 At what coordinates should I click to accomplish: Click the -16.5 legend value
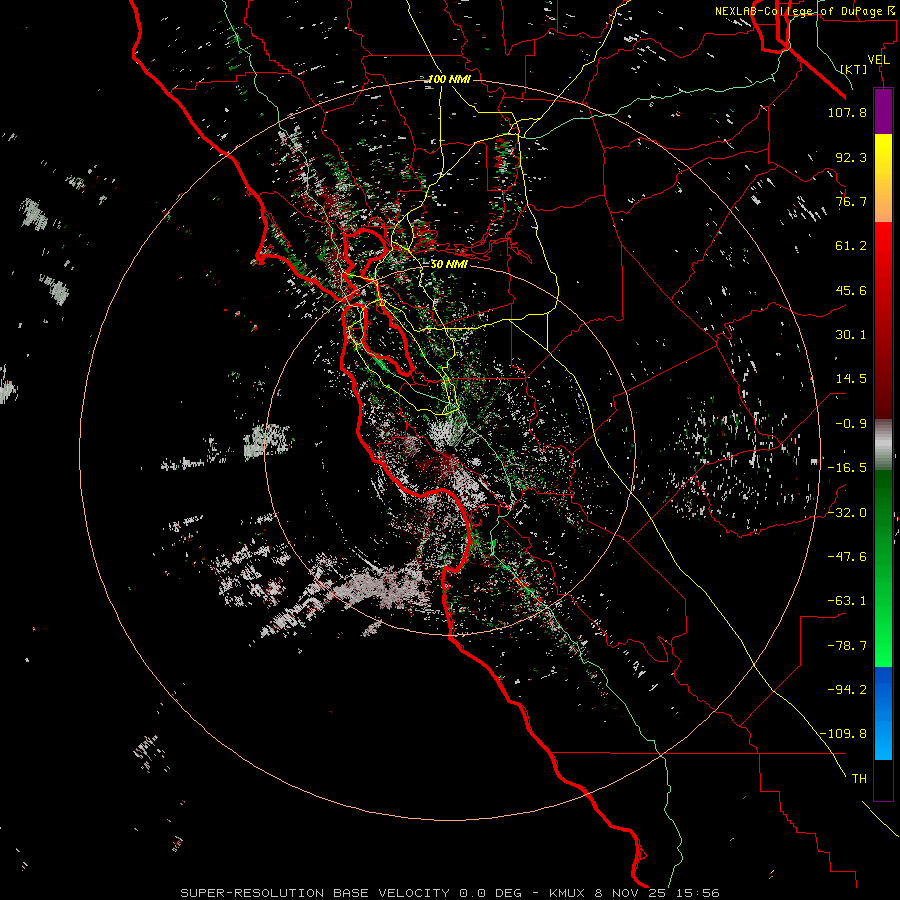point(847,468)
